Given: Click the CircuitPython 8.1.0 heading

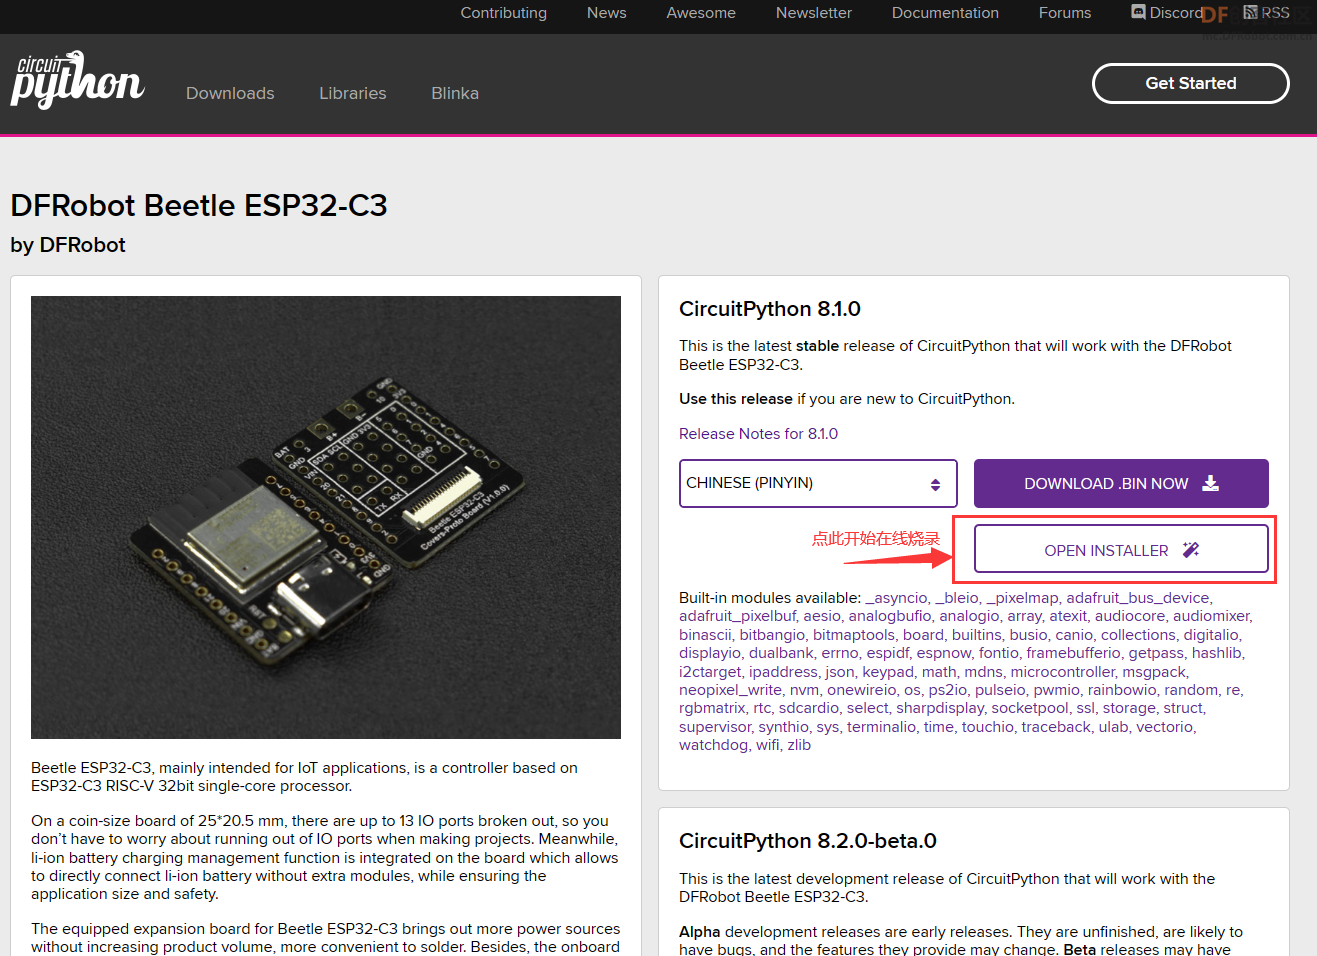Looking at the screenshot, I should (x=770, y=309).
